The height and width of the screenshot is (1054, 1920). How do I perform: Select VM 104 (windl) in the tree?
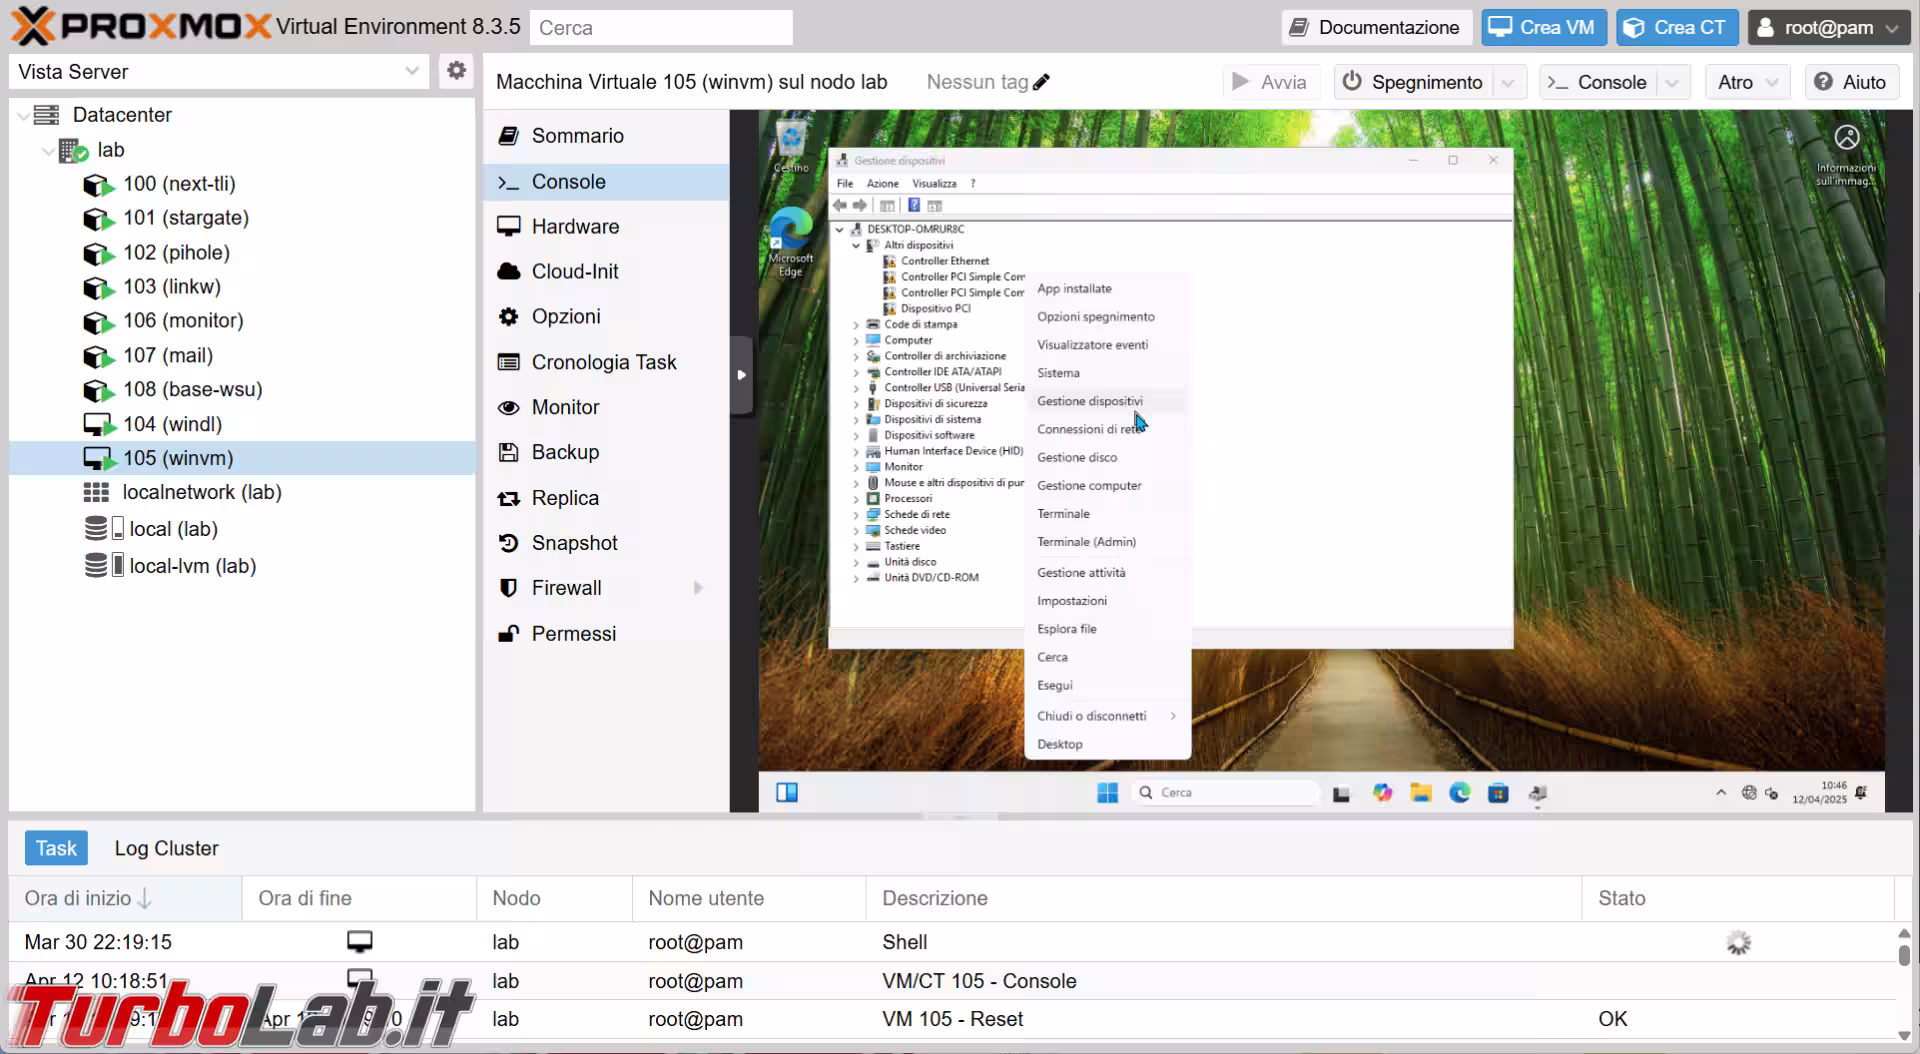(x=172, y=424)
